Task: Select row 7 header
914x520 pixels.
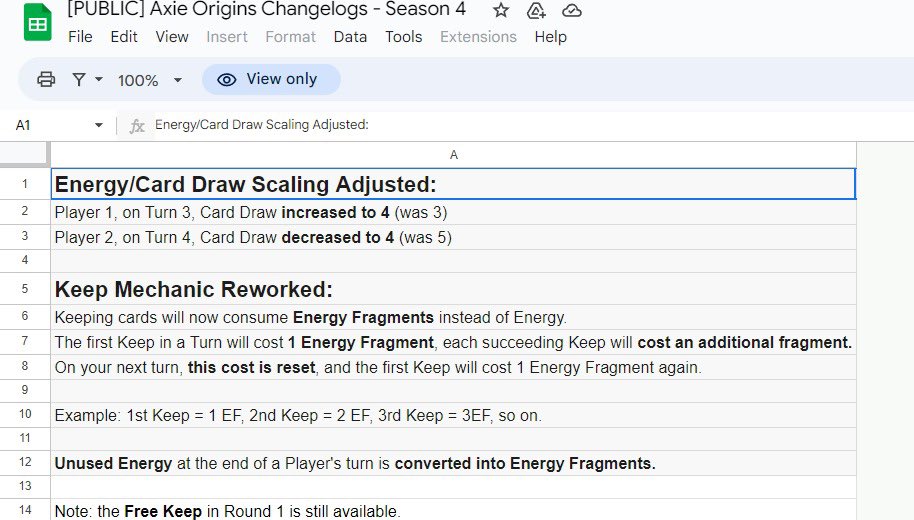Action: 24,342
